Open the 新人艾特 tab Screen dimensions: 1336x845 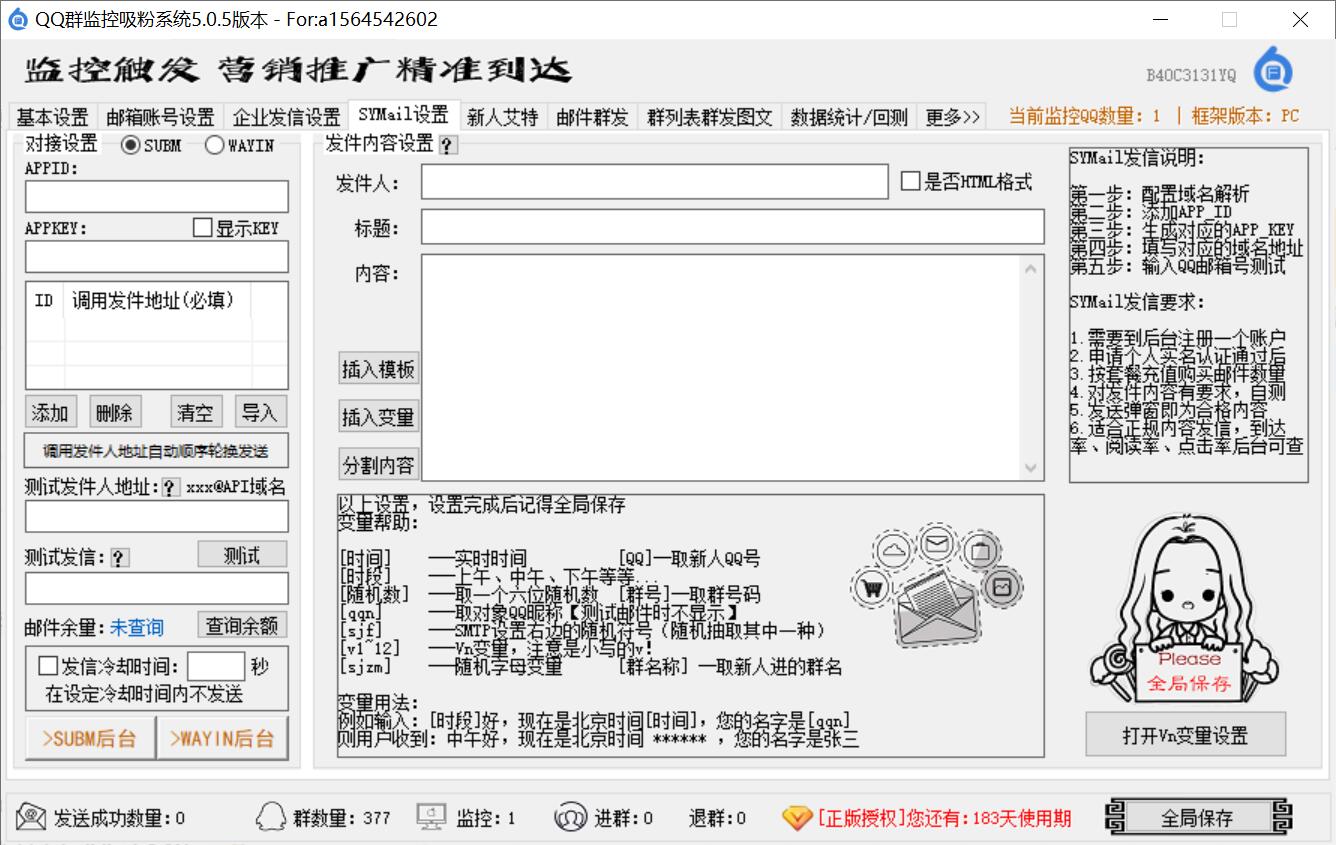503,117
